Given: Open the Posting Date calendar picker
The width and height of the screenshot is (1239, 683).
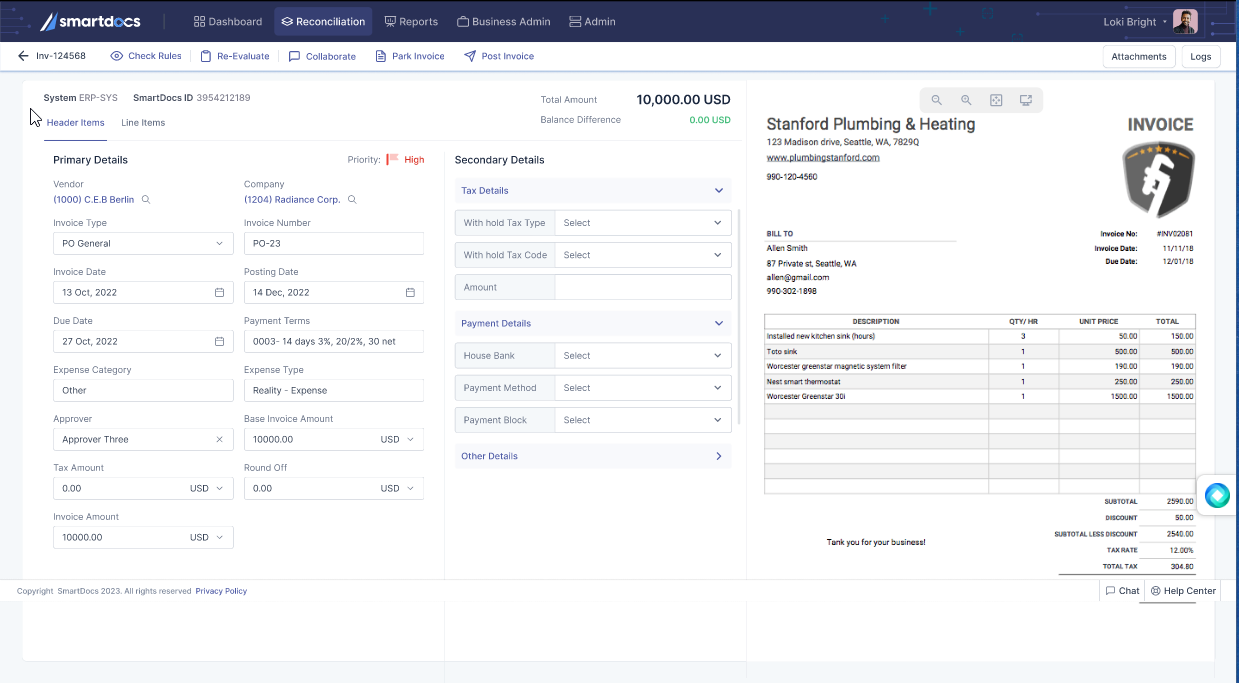Looking at the screenshot, I should tap(410, 292).
